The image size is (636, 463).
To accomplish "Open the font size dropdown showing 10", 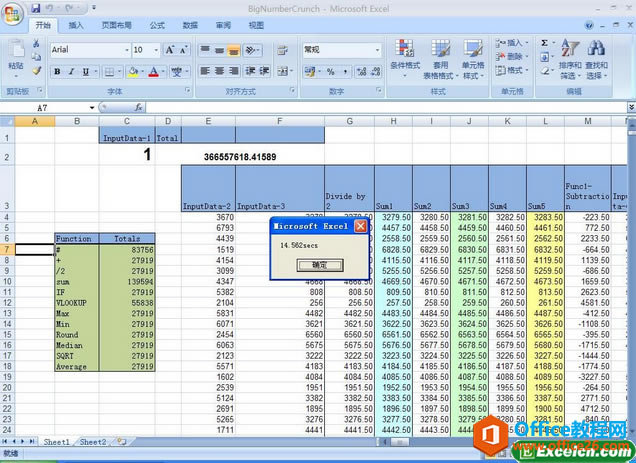I will pos(156,50).
